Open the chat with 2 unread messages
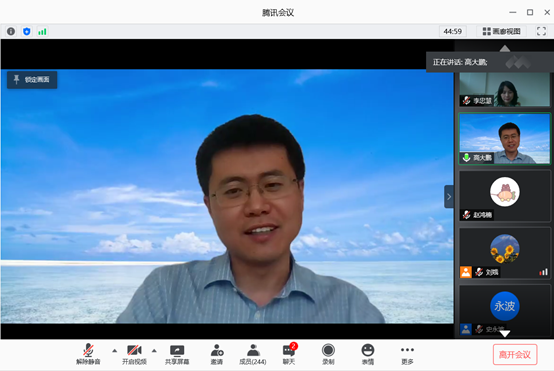Viewport: 554px width, 371px height. pyautogui.click(x=289, y=354)
